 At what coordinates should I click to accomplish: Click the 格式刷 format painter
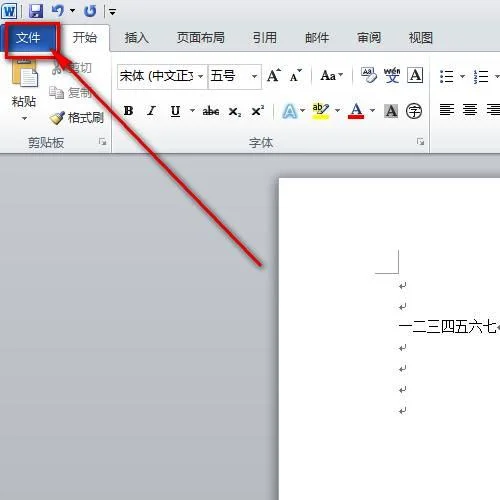pyautogui.click(x=77, y=118)
